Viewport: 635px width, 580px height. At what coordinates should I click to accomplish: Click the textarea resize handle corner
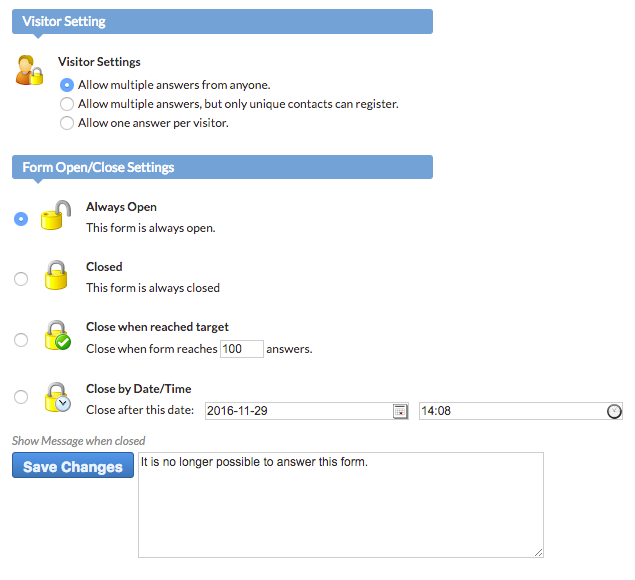click(538, 552)
